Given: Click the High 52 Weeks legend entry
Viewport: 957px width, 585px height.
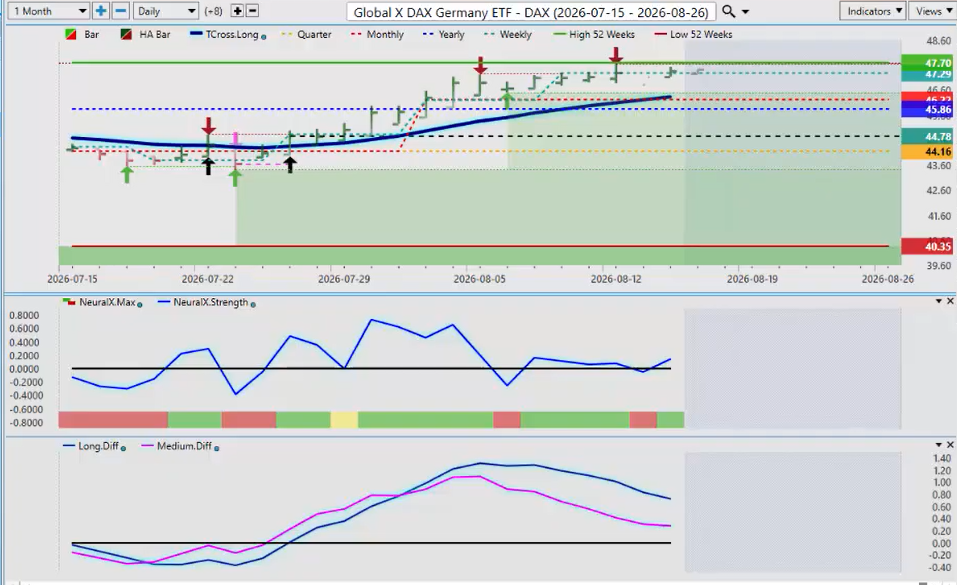Looking at the screenshot, I should [x=594, y=35].
